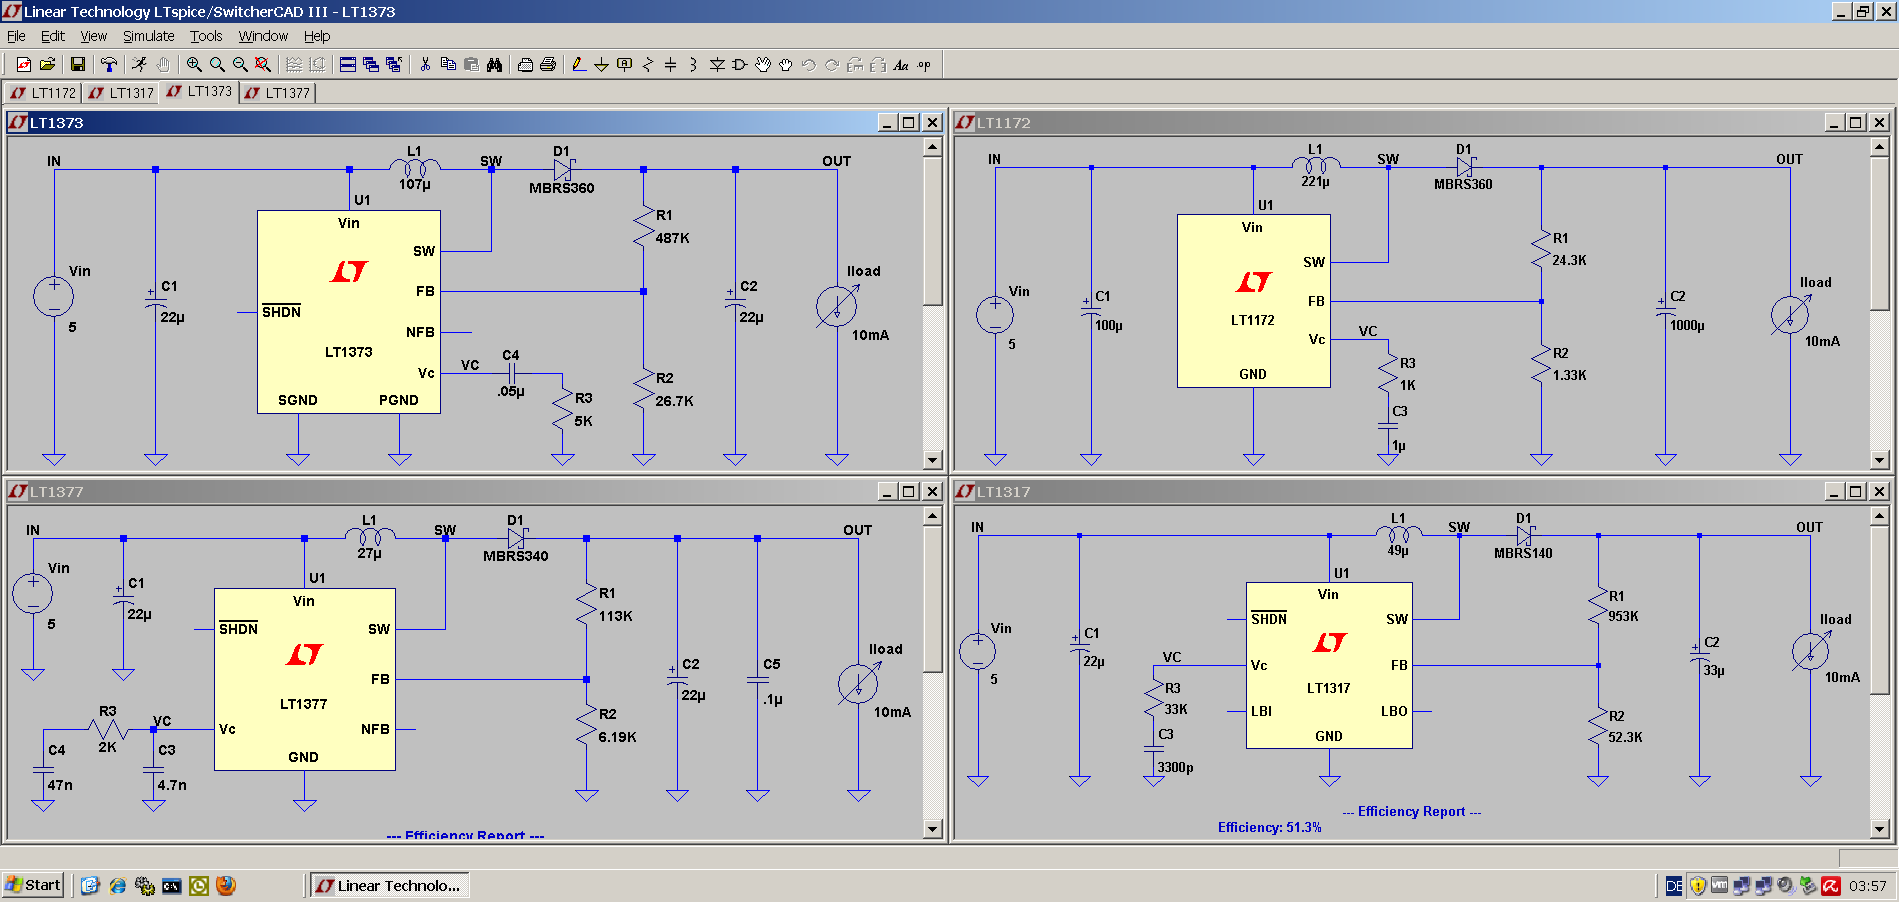Click the MBRS140 diode label in LT1317
Screen dimensions: 1899x902
click(1523, 553)
